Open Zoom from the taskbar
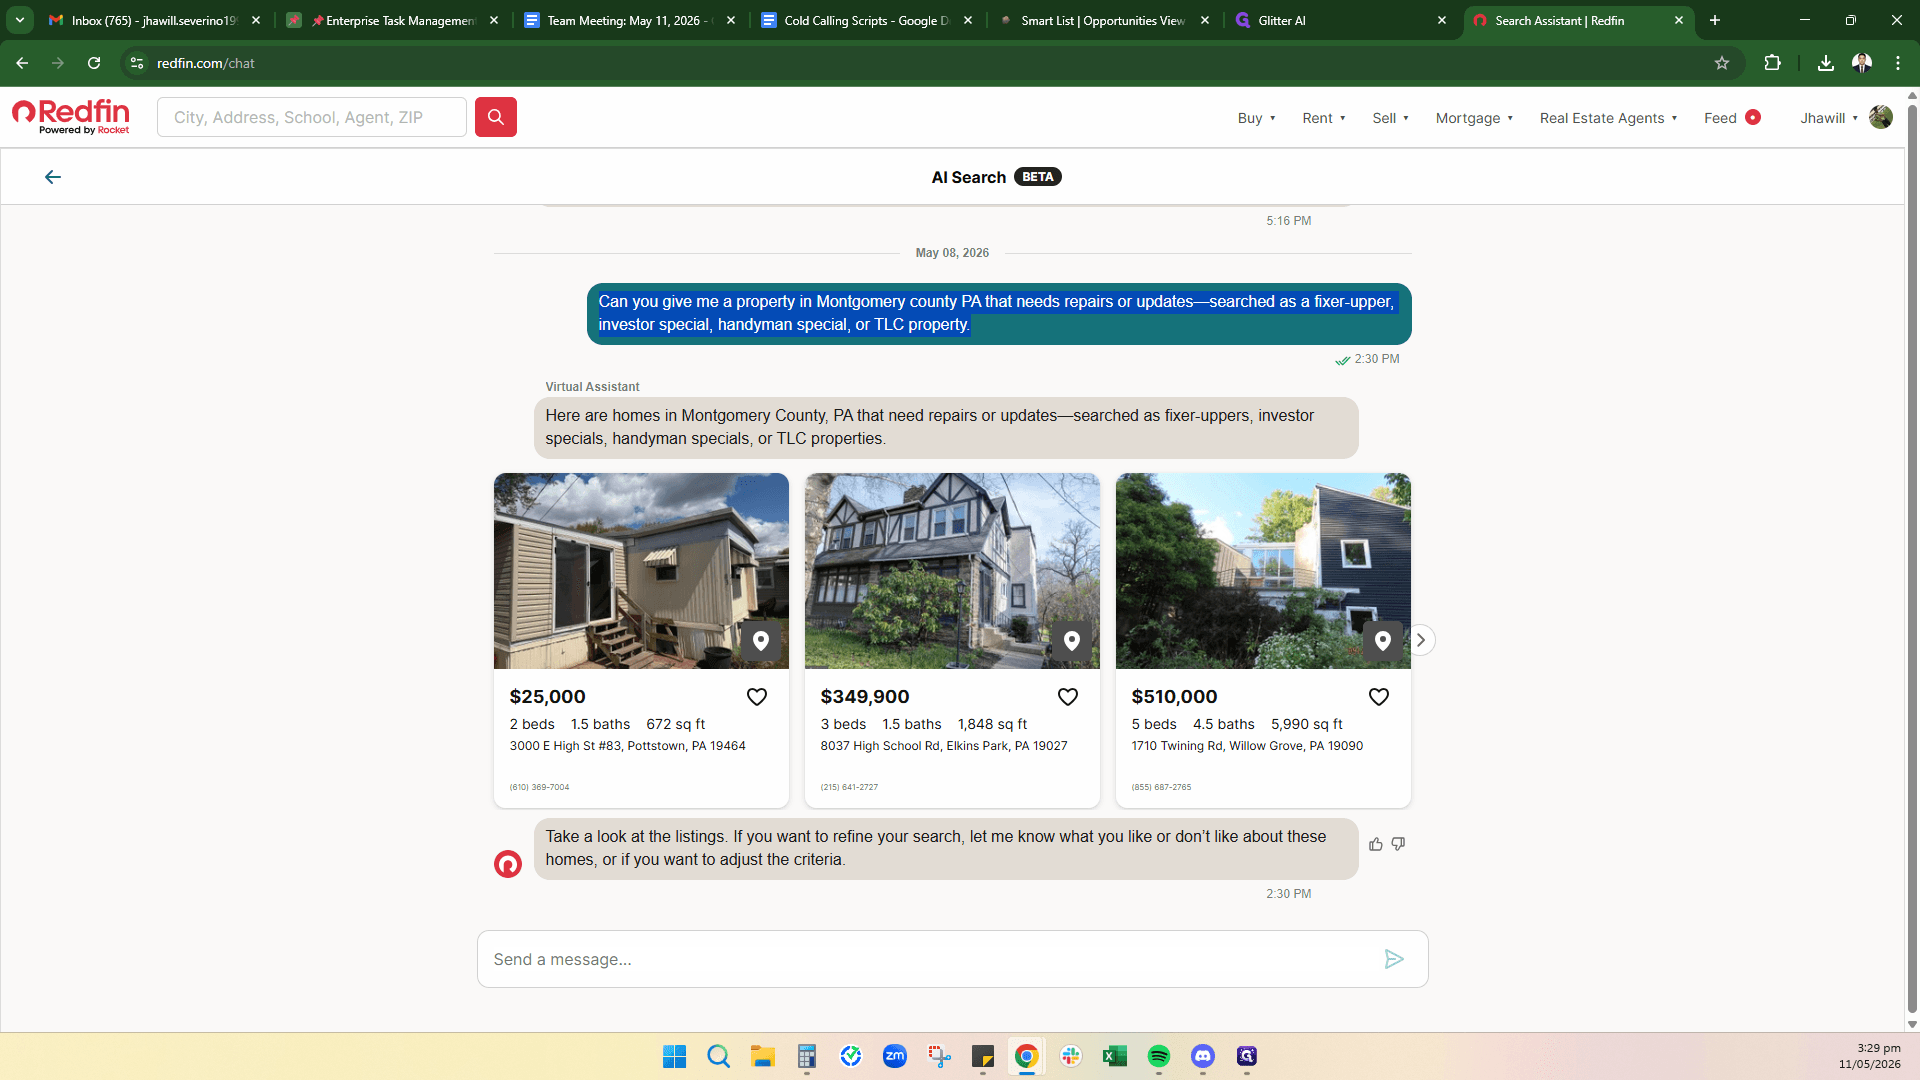Image resolution: width=1920 pixels, height=1080 pixels. coord(895,1056)
